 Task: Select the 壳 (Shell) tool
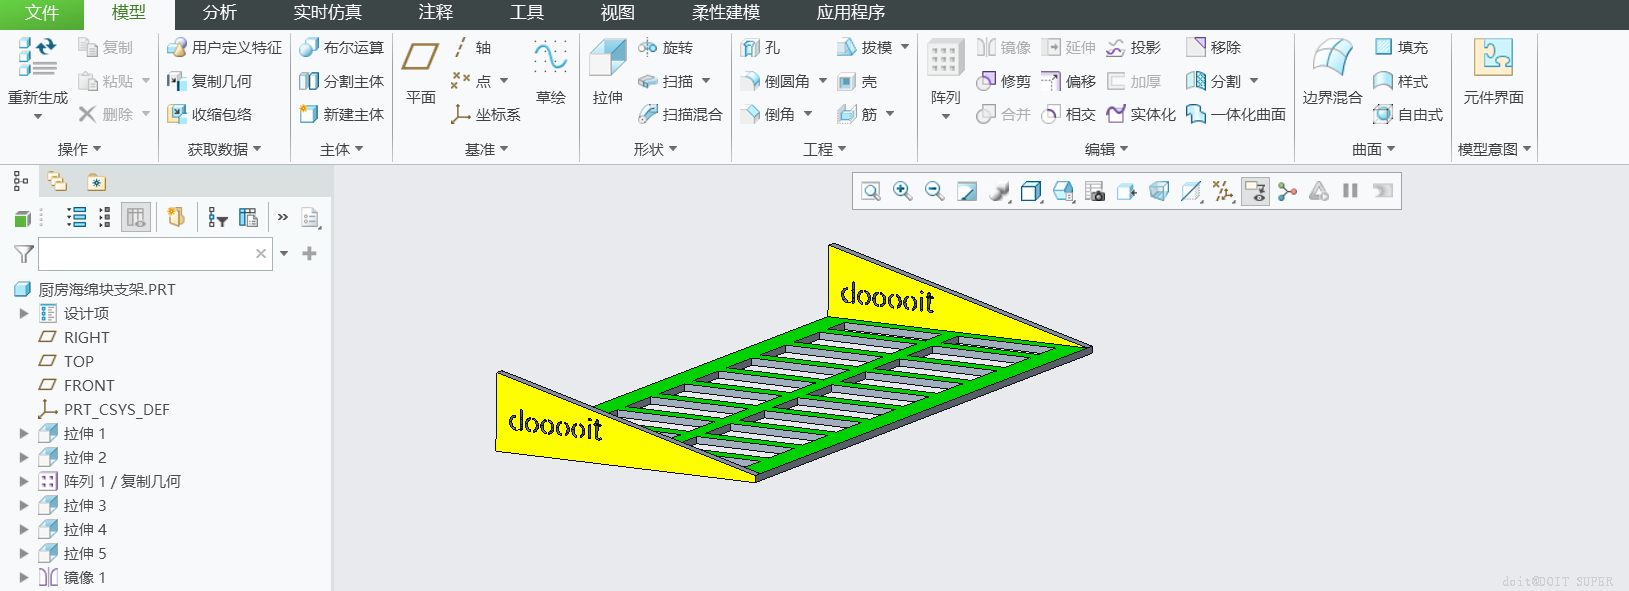[857, 81]
